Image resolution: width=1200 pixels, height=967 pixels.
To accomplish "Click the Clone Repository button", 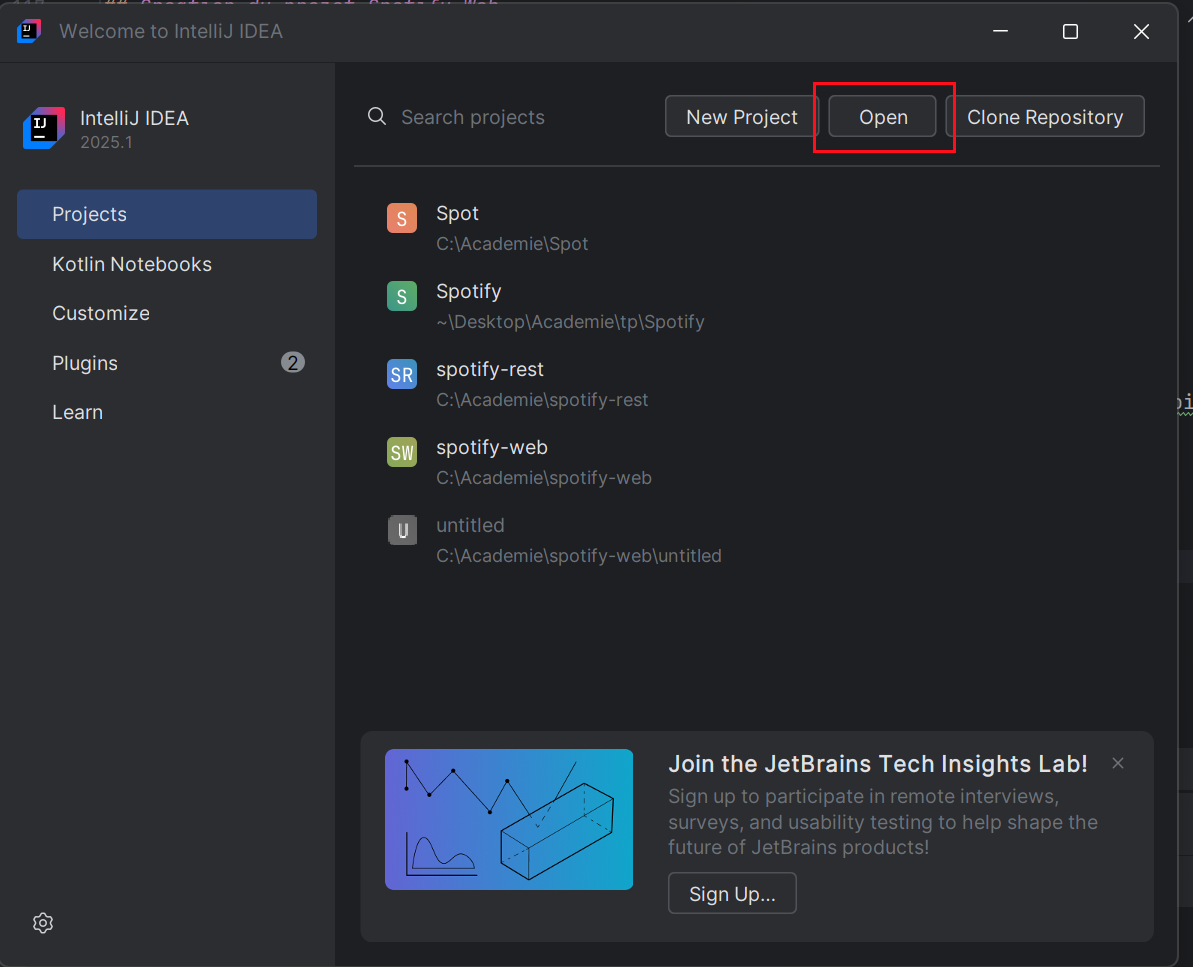I will (1045, 117).
